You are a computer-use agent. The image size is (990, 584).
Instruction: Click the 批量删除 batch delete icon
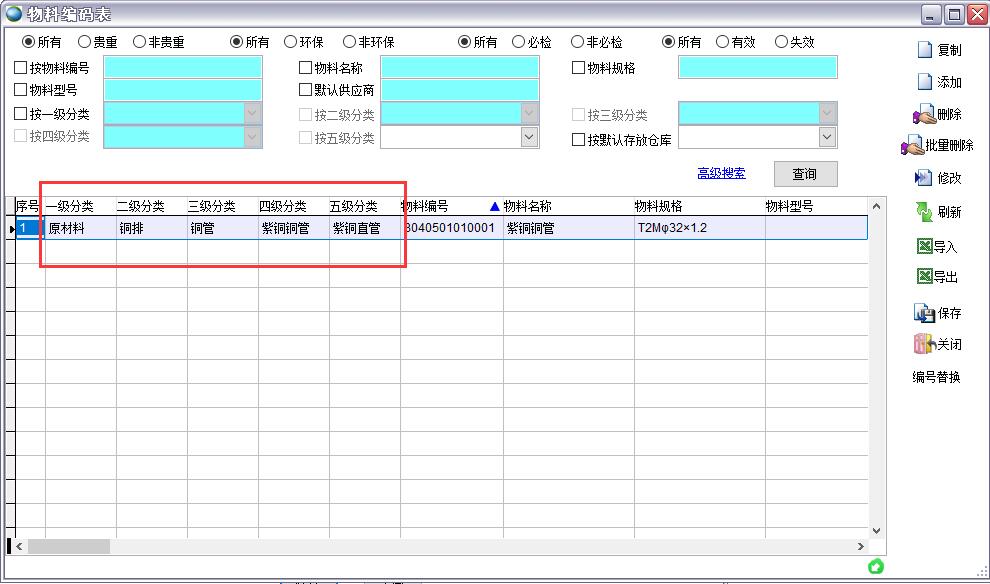coord(912,146)
